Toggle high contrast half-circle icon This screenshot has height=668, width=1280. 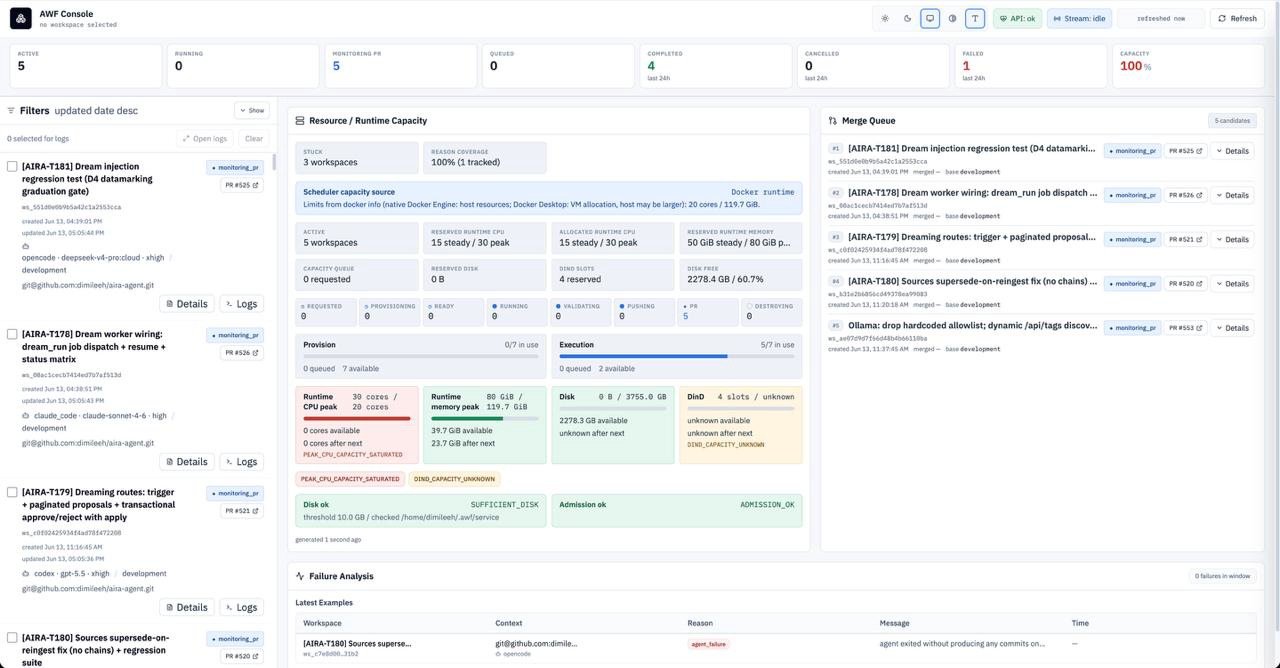click(x=952, y=18)
